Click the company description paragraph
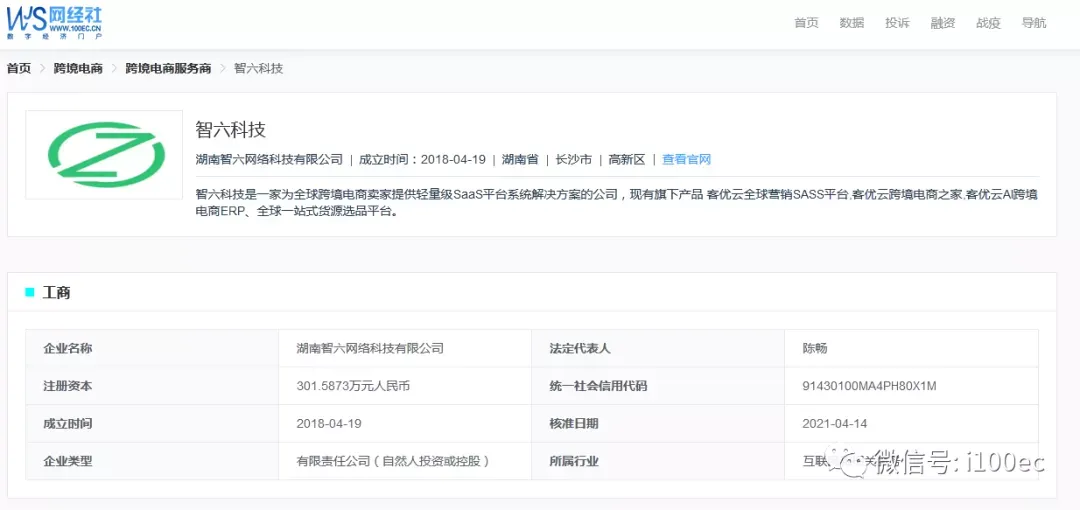 (x=616, y=203)
